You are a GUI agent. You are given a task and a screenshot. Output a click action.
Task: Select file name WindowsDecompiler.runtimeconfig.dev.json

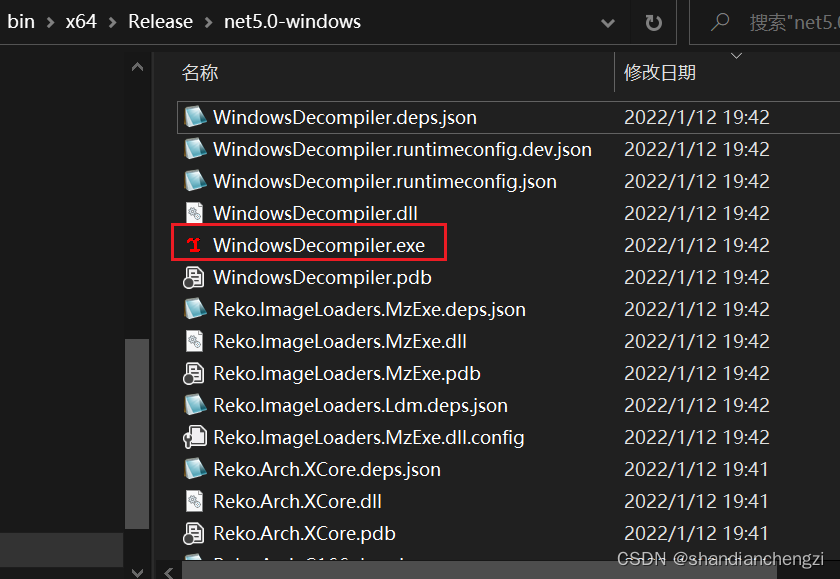402,149
